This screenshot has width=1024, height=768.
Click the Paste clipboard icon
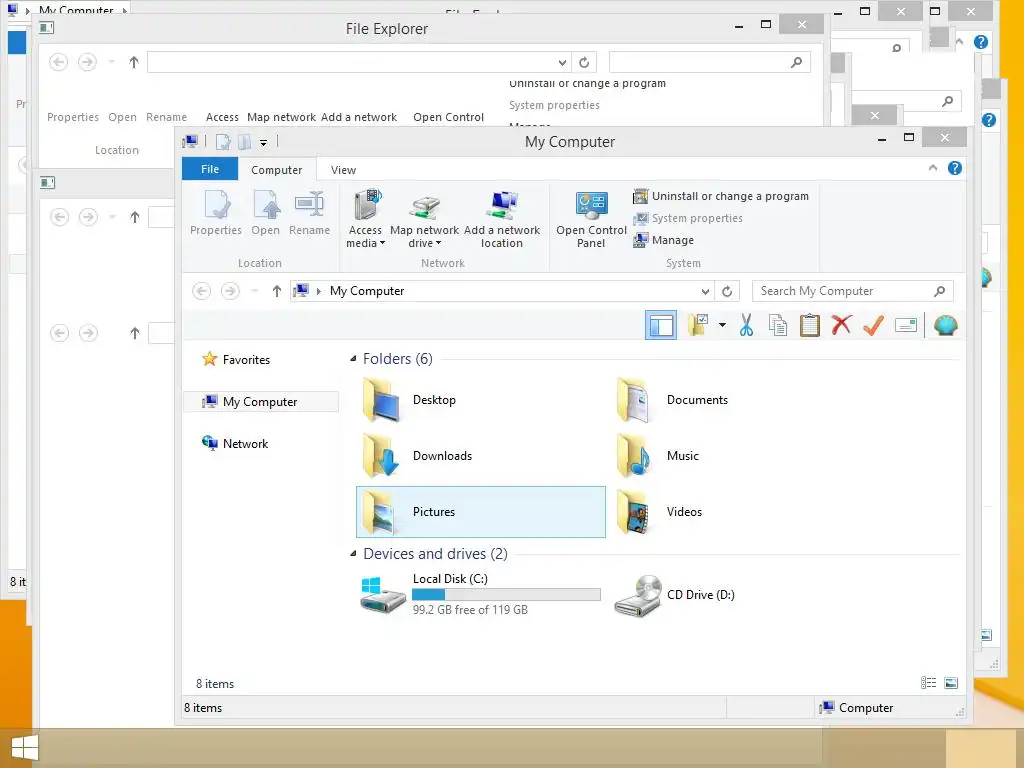coord(810,325)
